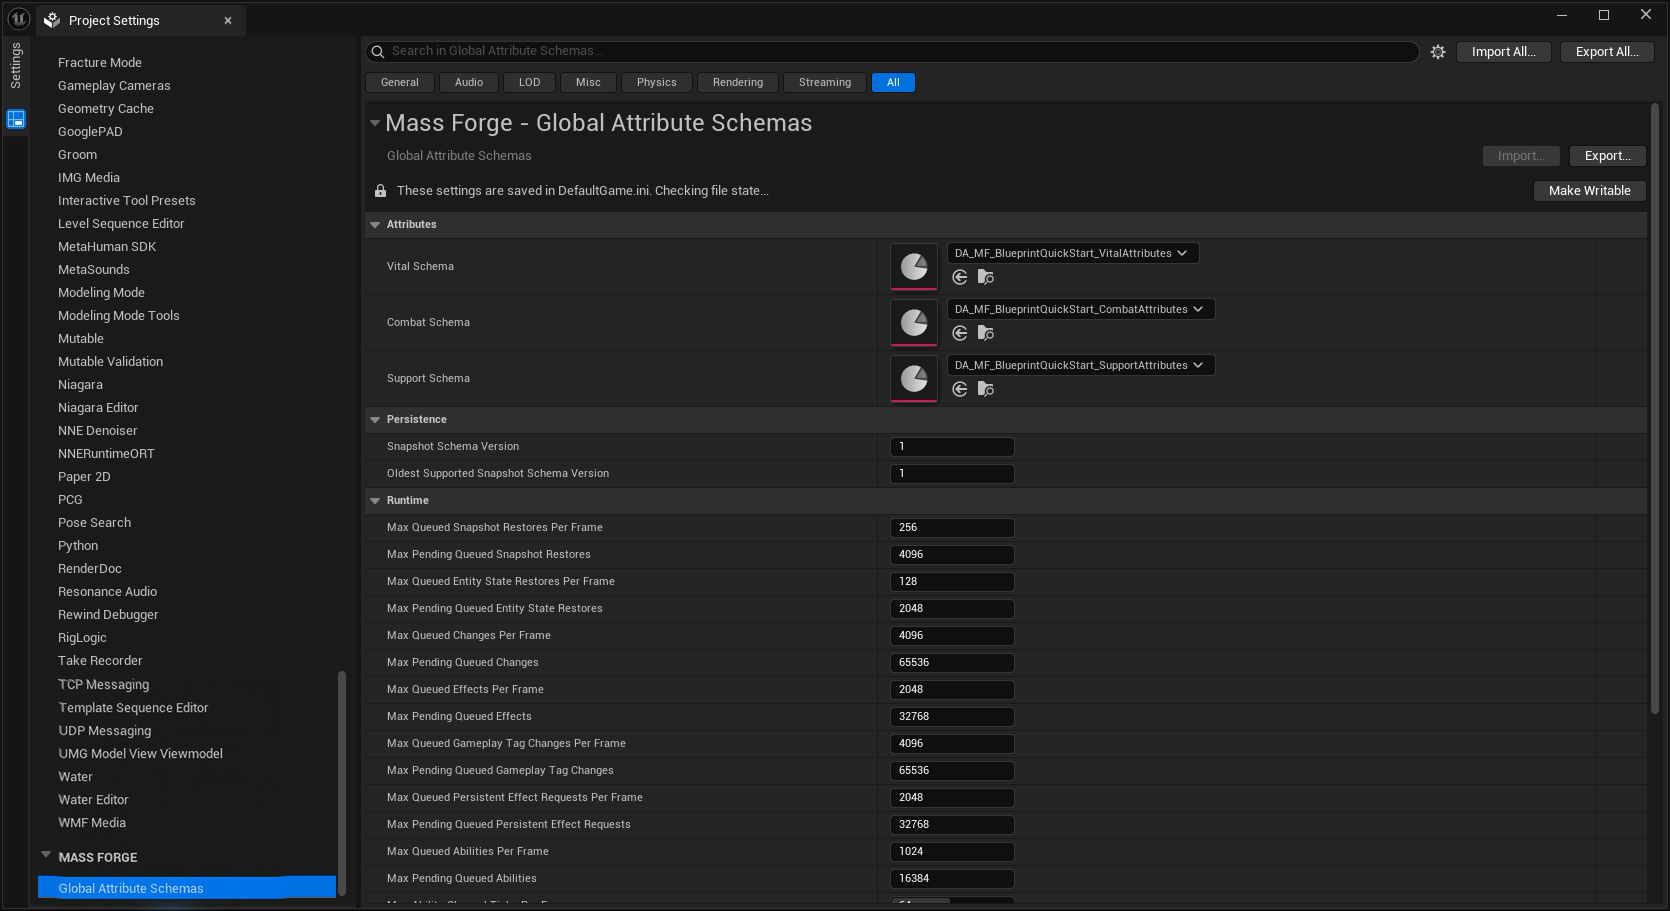Open Combat Schema asset dropdown
Screen dimensions: 1670x911
pyautogui.click(x=1081, y=310)
